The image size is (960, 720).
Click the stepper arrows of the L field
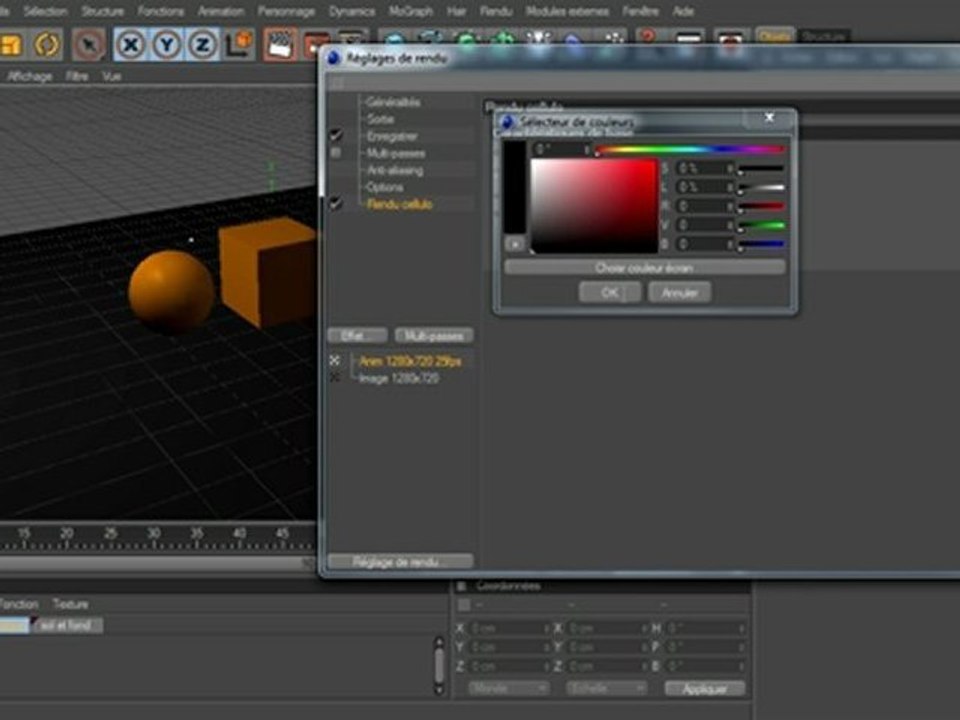pyautogui.click(x=730, y=187)
